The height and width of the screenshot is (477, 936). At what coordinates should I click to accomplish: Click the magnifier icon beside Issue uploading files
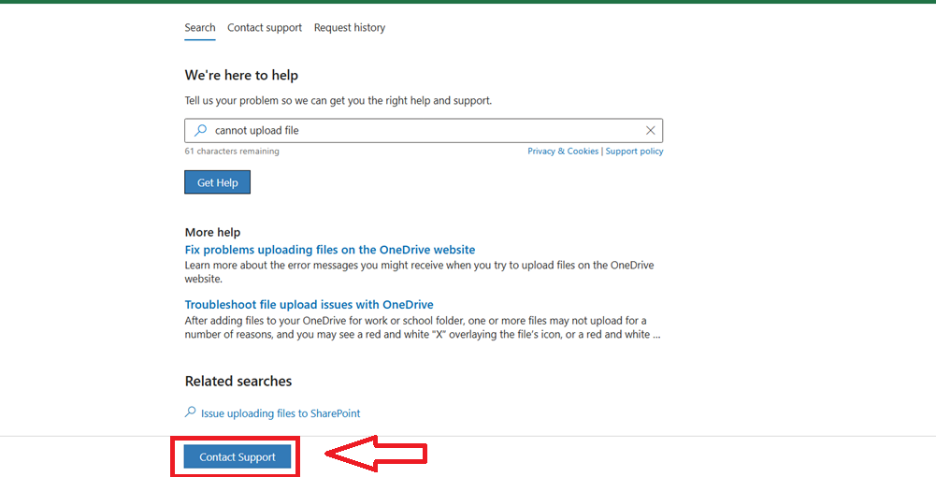(x=190, y=412)
